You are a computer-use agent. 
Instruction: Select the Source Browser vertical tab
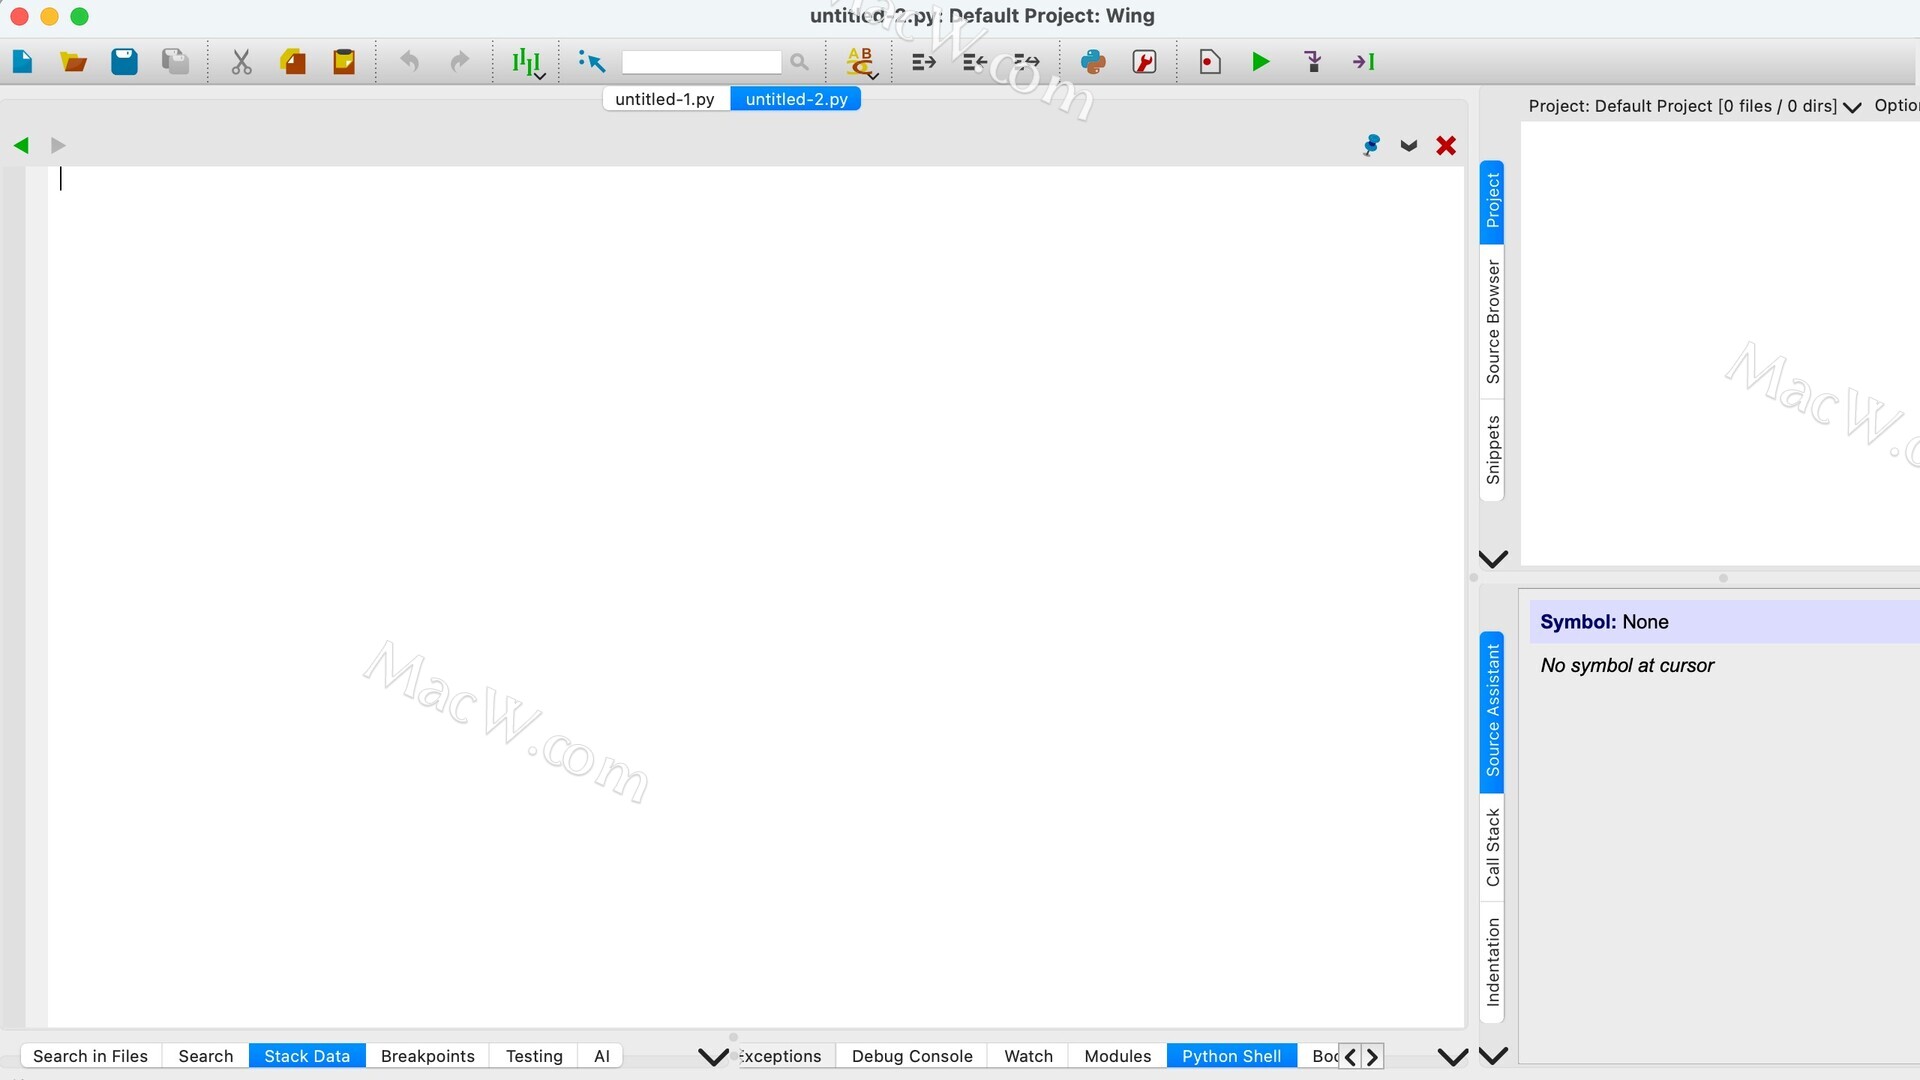pos(1492,322)
